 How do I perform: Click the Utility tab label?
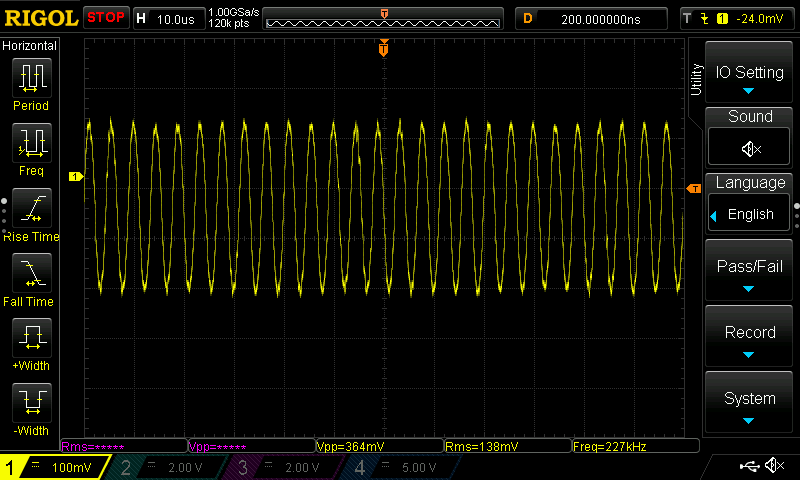point(696,80)
